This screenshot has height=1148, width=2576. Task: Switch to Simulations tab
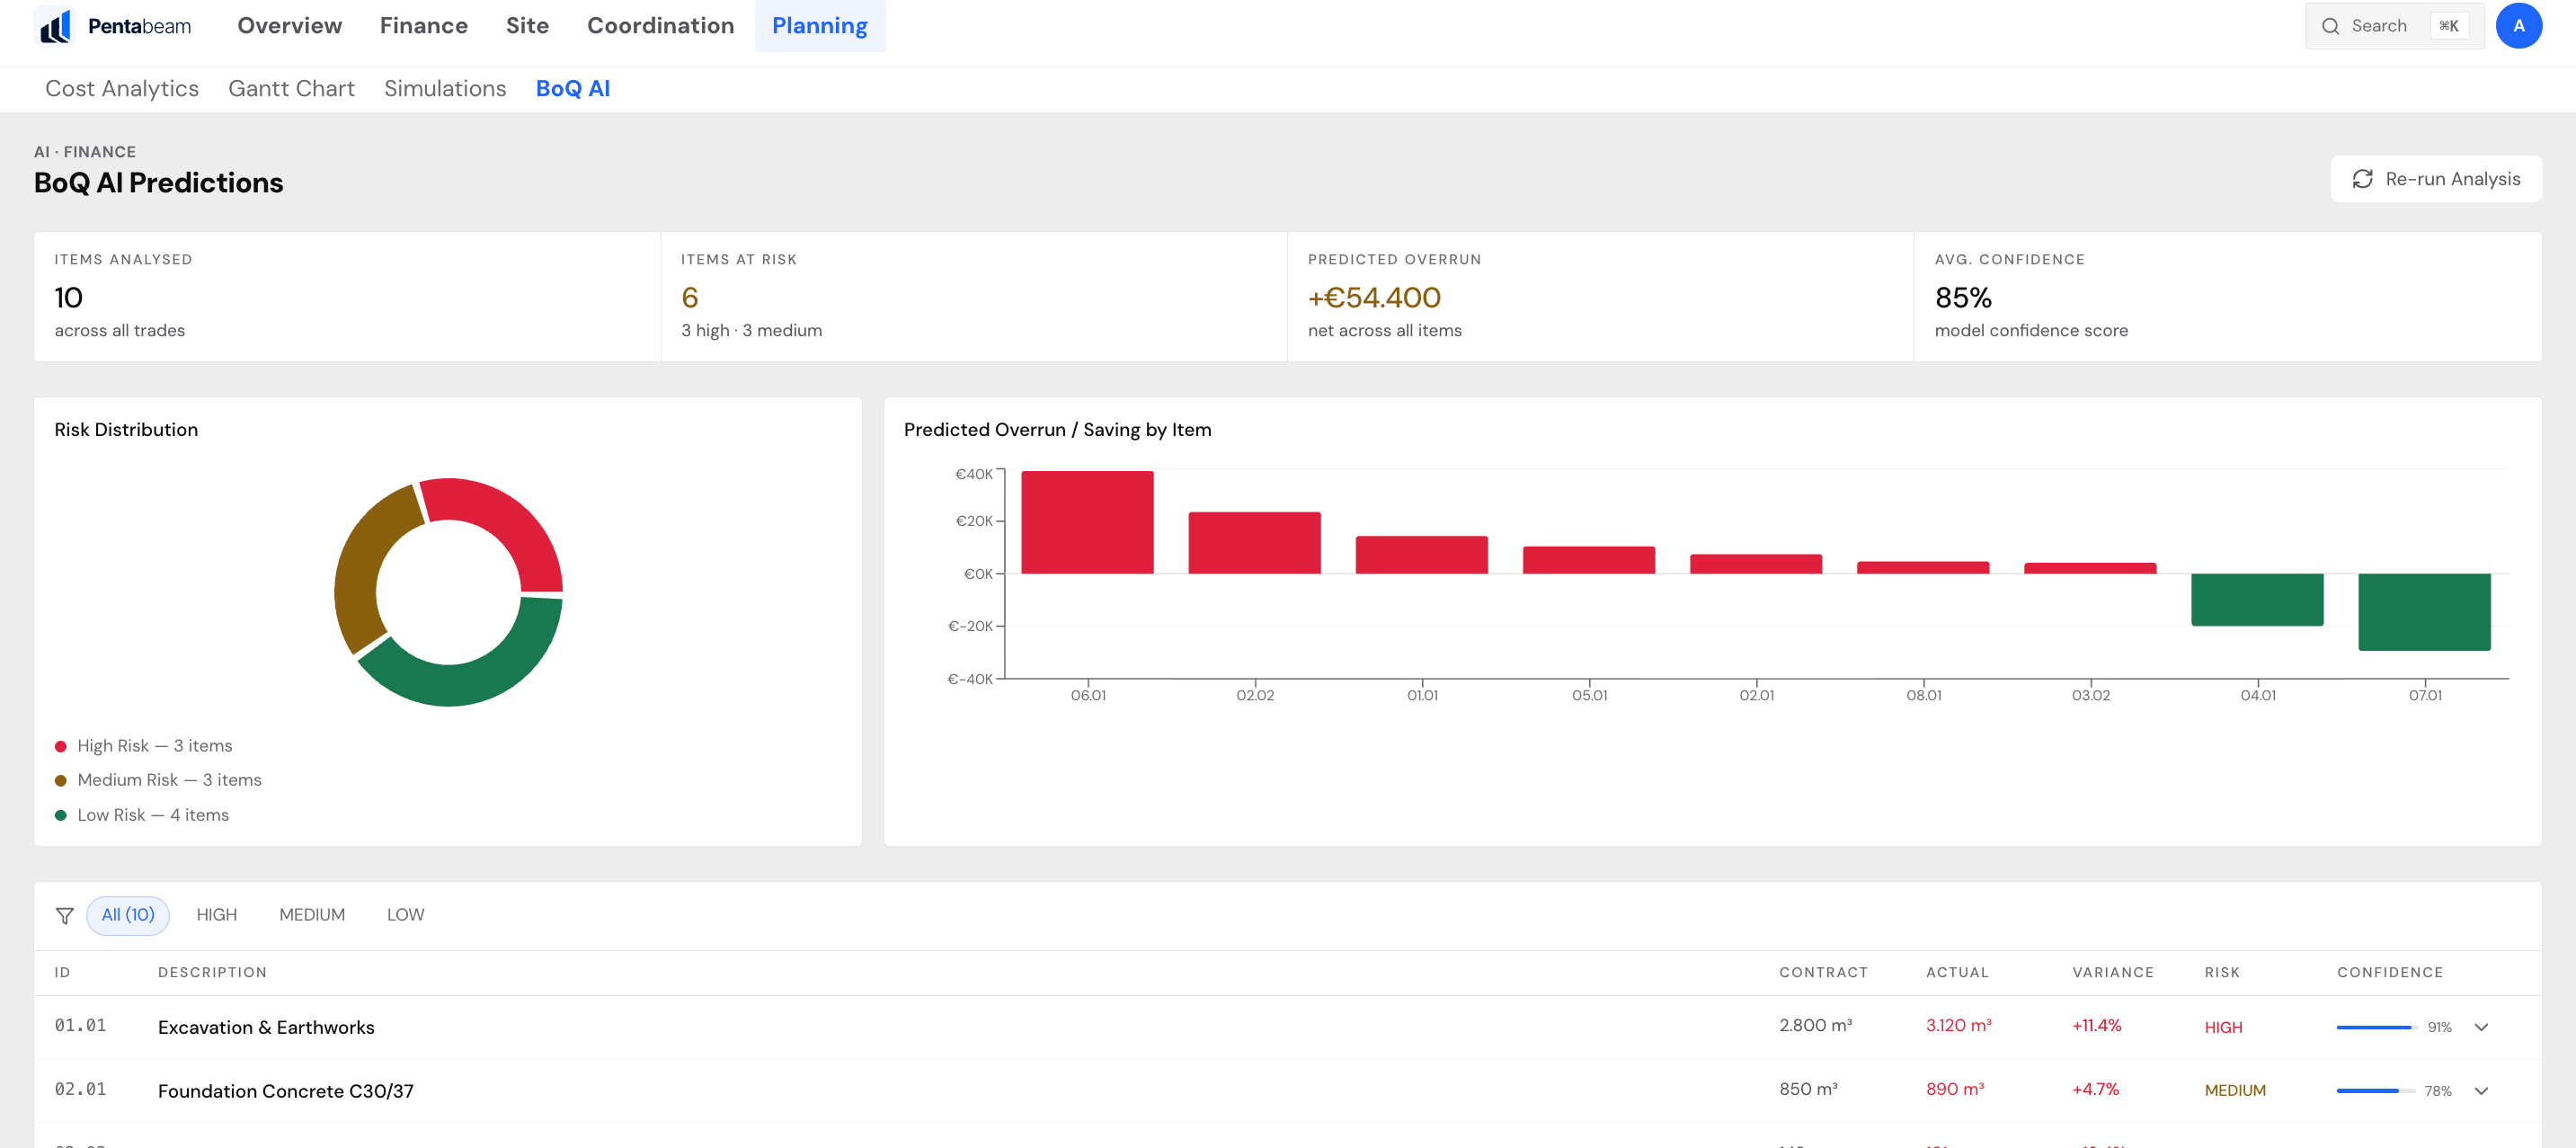pyautogui.click(x=445, y=89)
